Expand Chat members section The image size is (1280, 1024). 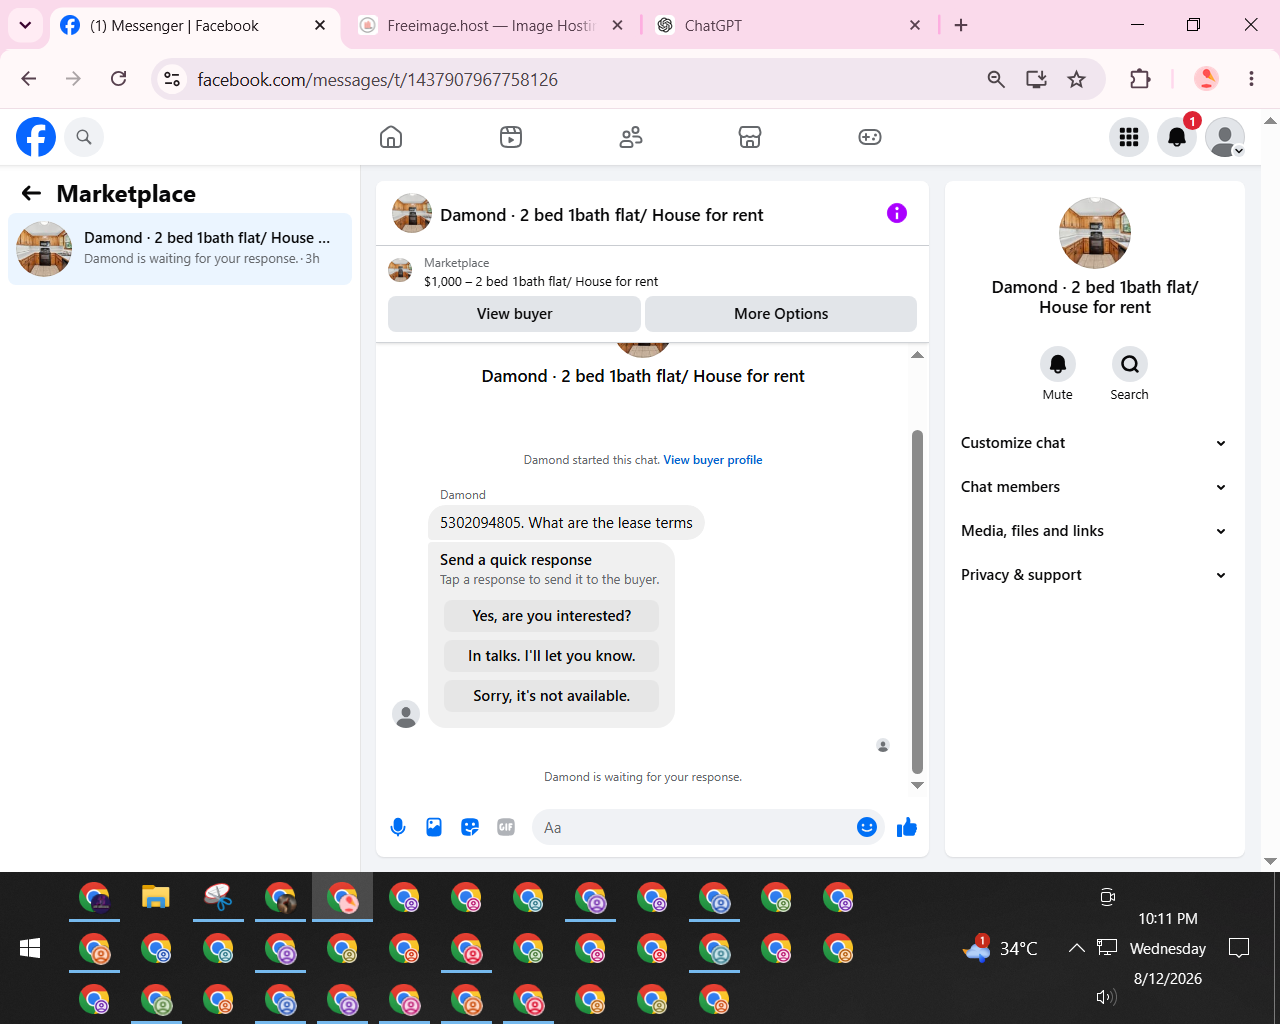1094,487
